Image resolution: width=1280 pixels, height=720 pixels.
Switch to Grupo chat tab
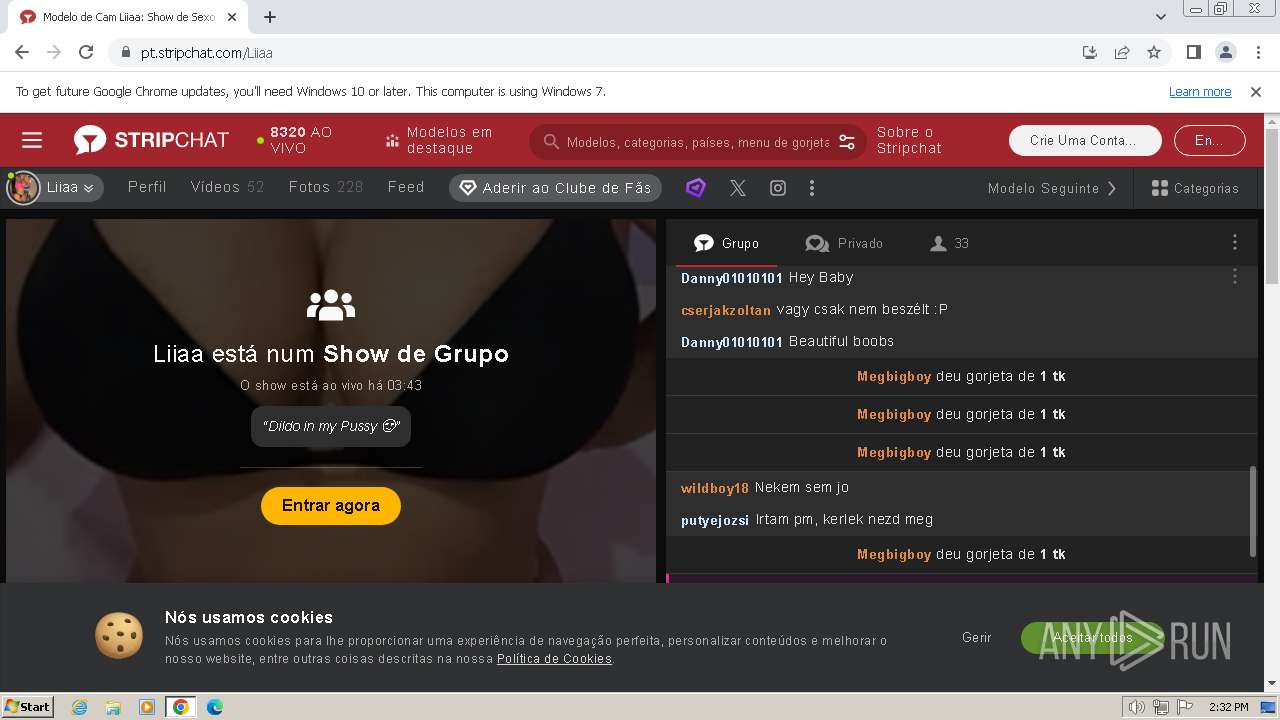(x=727, y=243)
